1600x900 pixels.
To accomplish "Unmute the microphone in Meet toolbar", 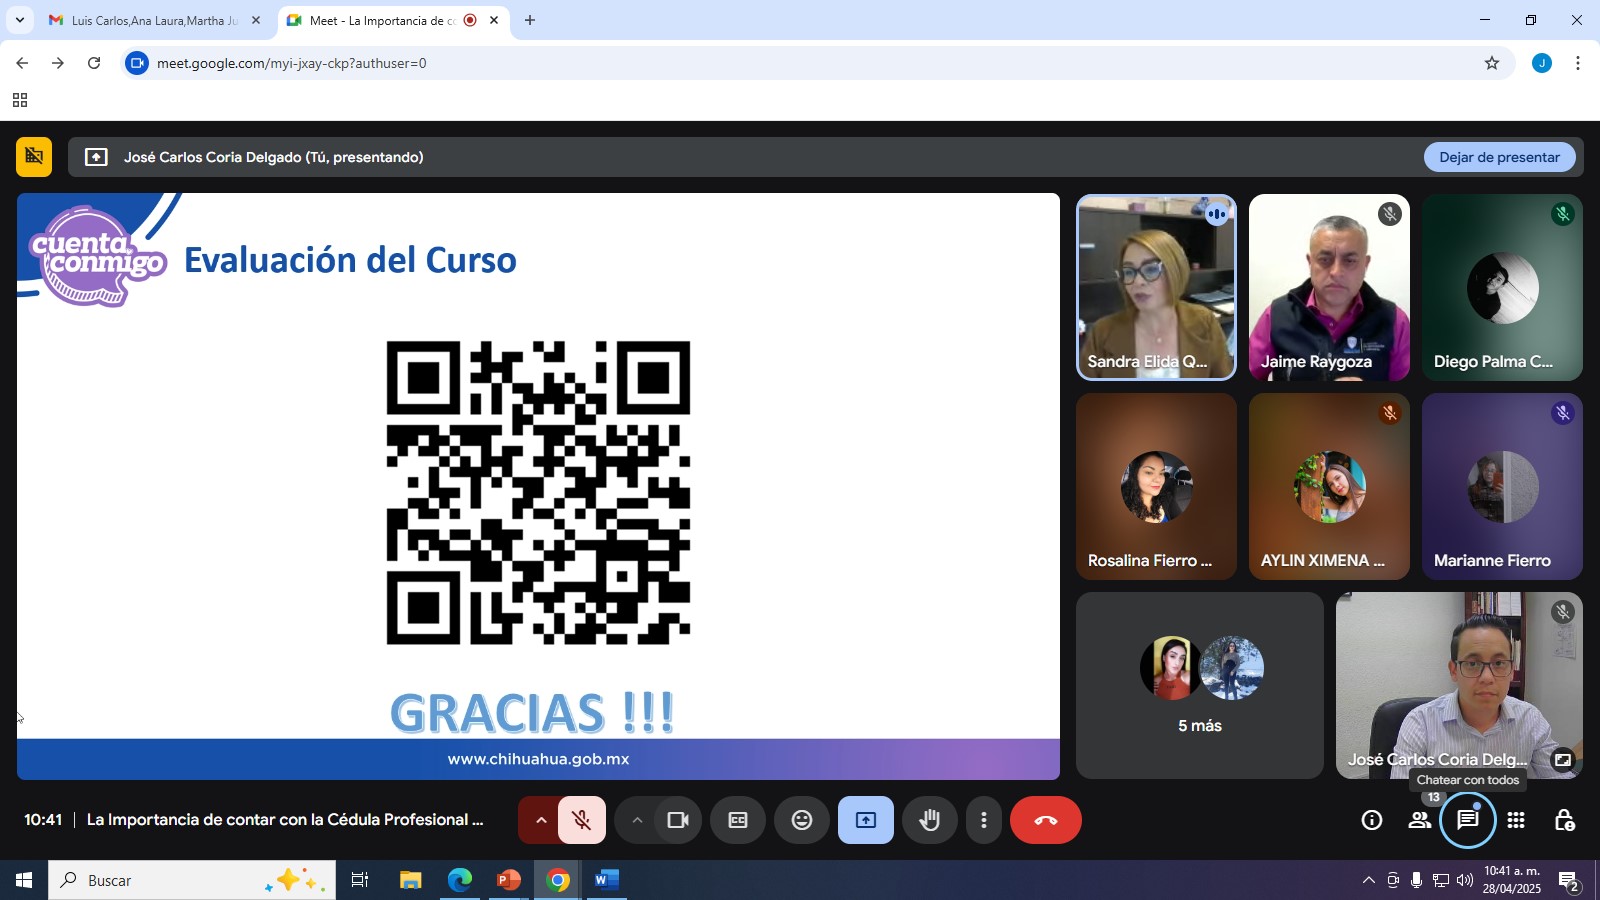I will (x=581, y=820).
